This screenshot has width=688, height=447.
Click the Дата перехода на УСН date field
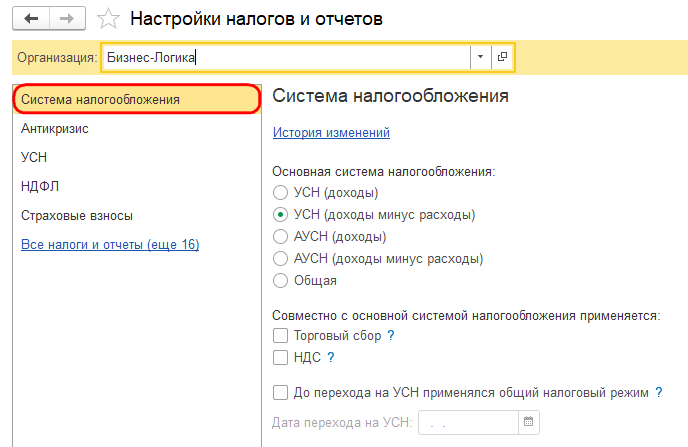tap(468, 422)
